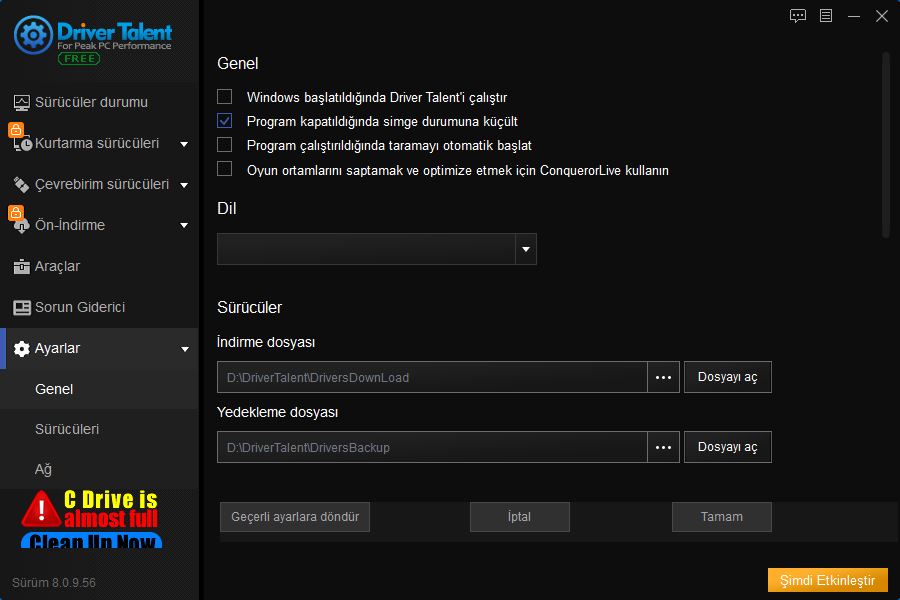This screenshot has height=600, width=900.
Task: Click the FREE badge under the logo
Action: coord(79,59)
